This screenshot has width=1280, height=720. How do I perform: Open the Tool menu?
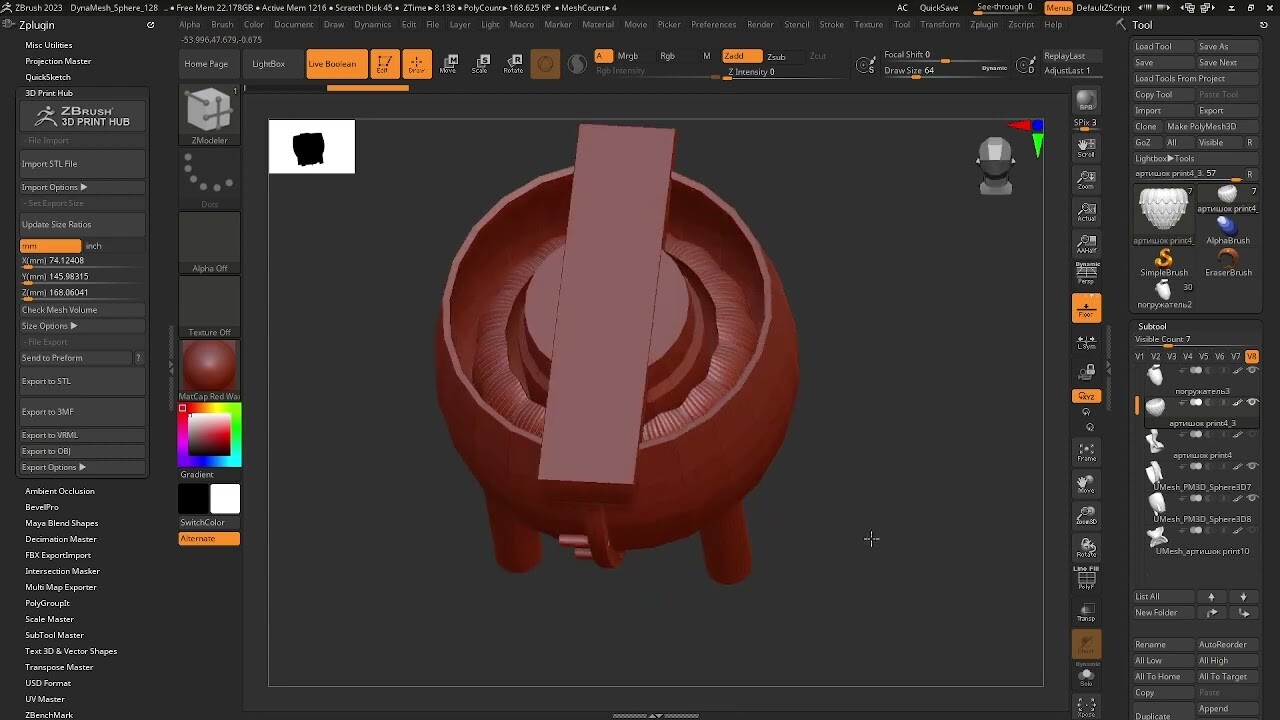click(x=902, y=24)
